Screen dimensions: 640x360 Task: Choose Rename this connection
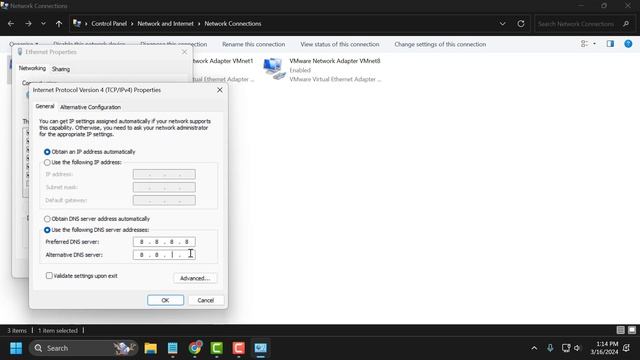click(x=253, y=44)
